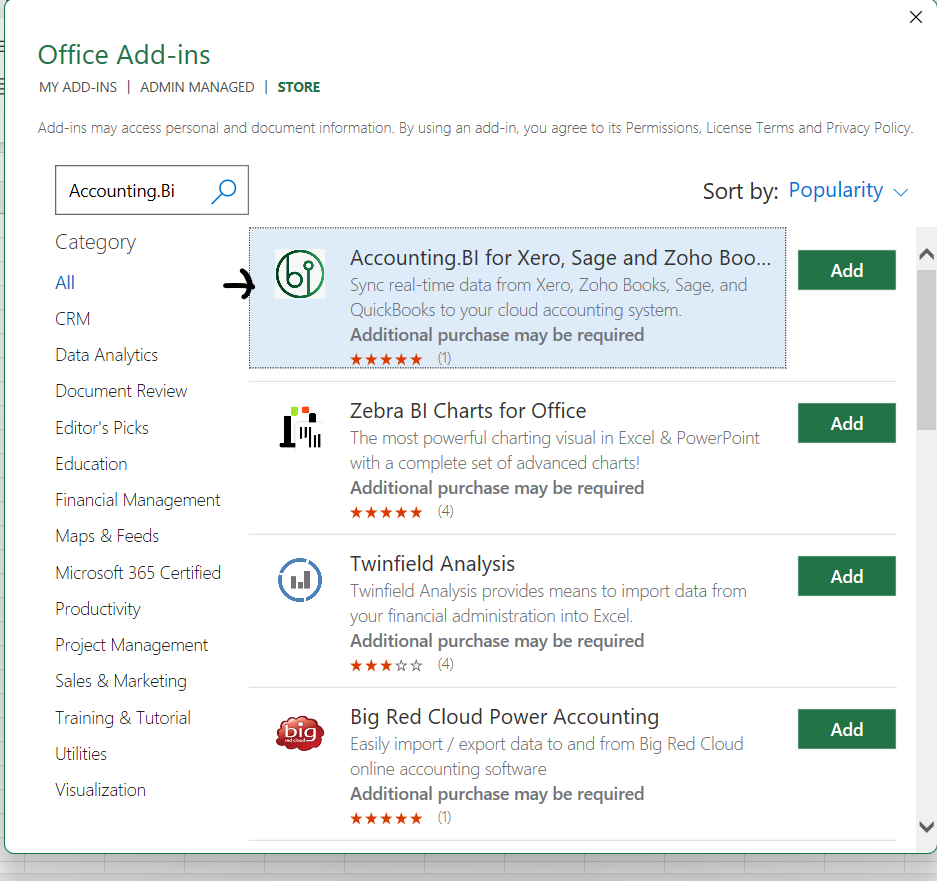Image resolution: width=937 pixels, height=881 pixels.
Task: Click the scroll down arrow of results list
Action: click(x=927, y=827)
